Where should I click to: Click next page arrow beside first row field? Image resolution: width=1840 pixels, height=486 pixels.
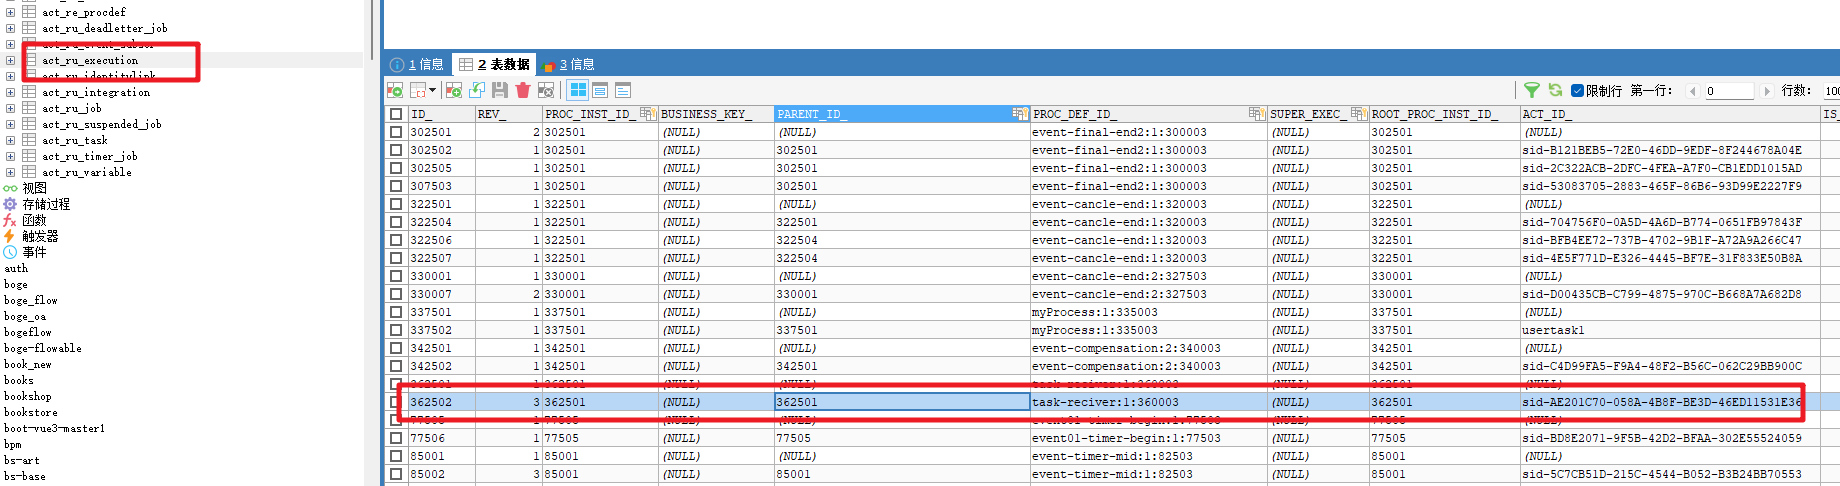[x=1767, y=91]
